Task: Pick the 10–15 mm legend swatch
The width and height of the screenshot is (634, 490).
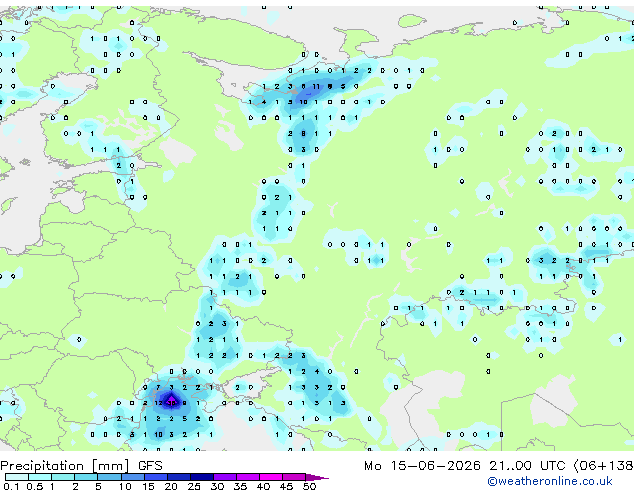Action: [x=132, y=477]
